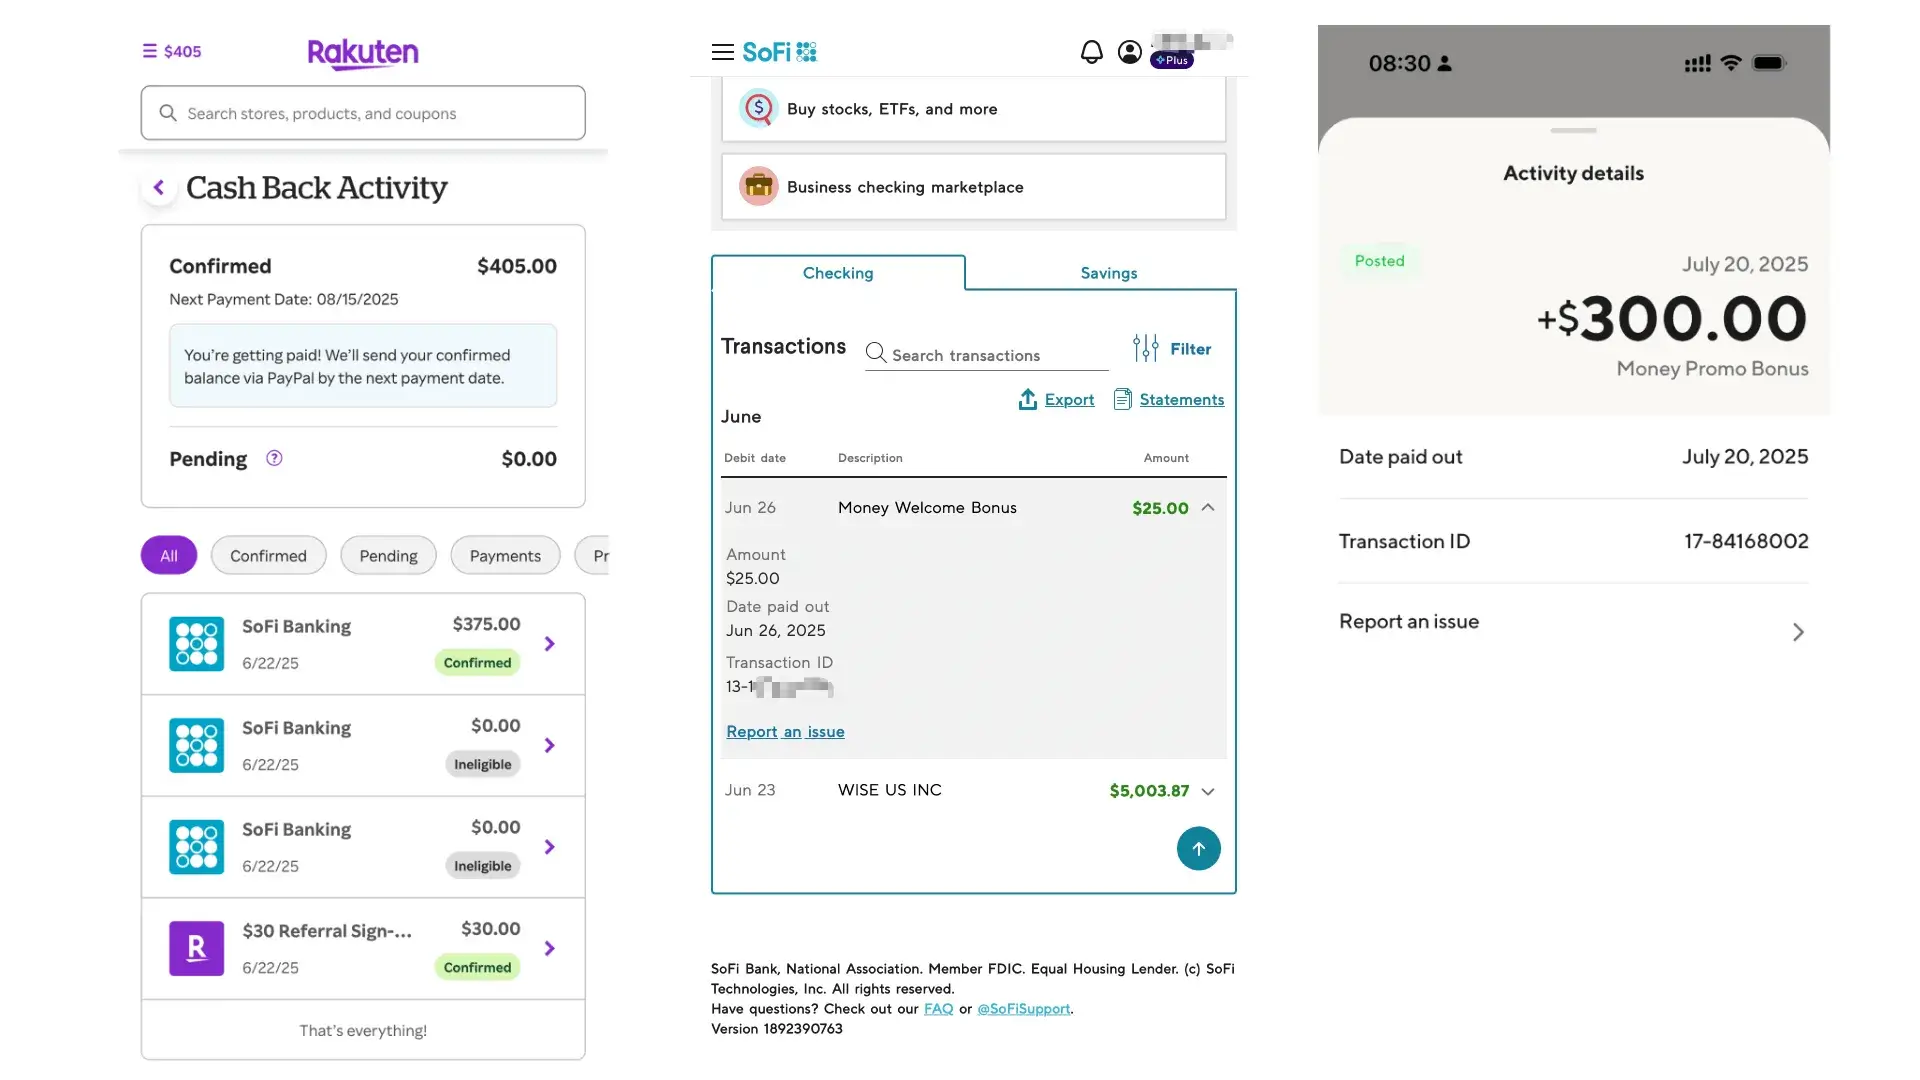The image size is (1920, 1080).
Task: Click the Rakuten store search field
Action: 363,113
